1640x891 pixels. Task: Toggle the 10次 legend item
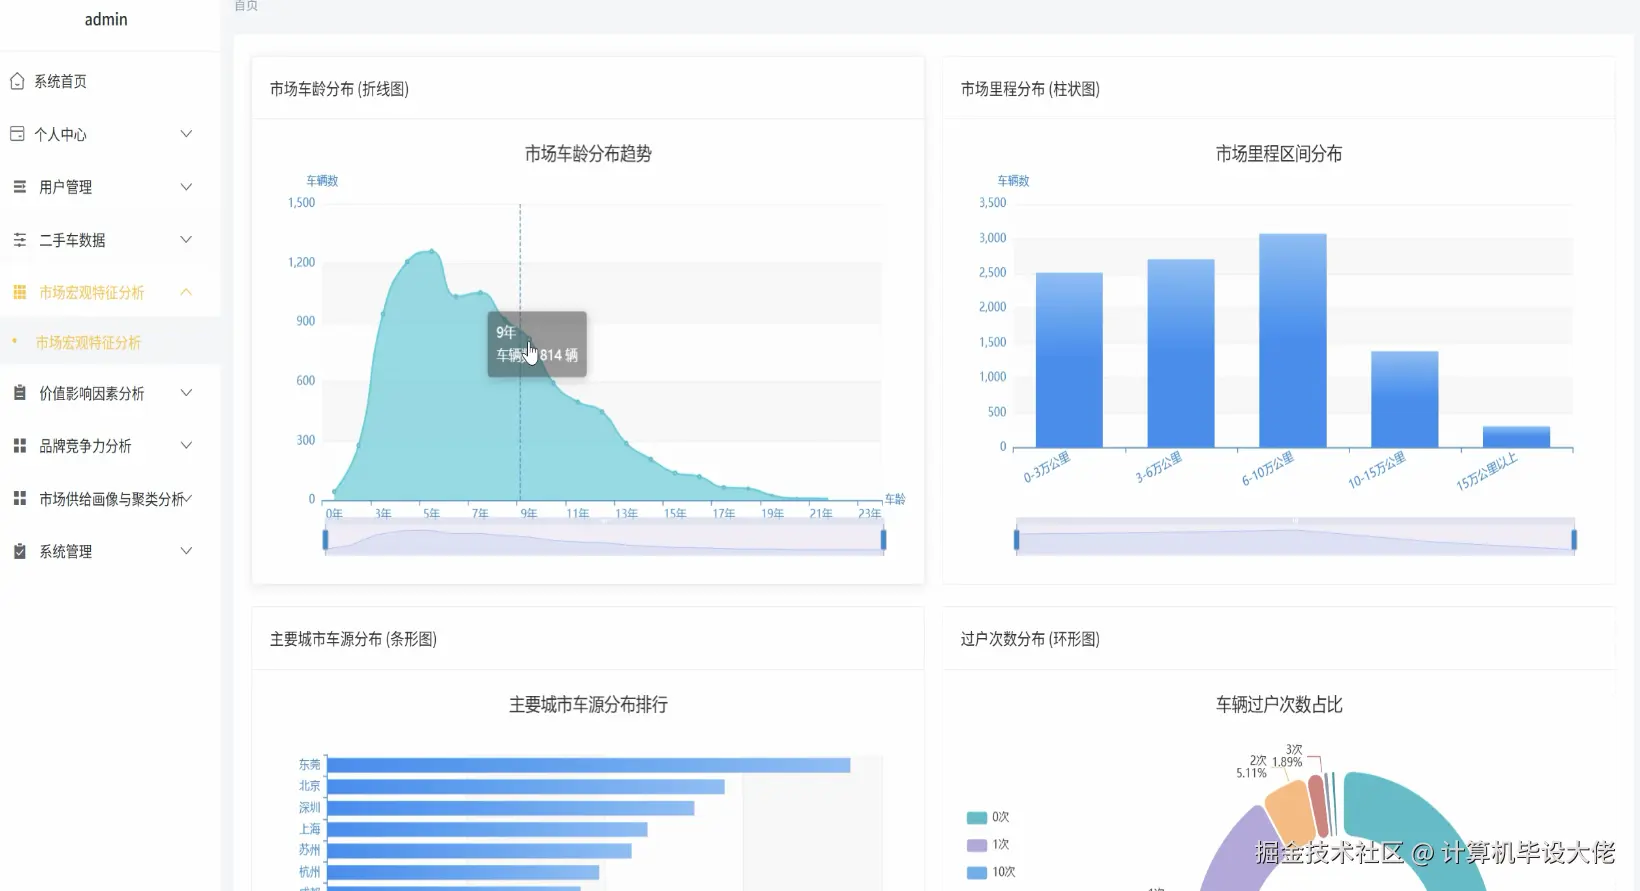click(x=991, y=872)
